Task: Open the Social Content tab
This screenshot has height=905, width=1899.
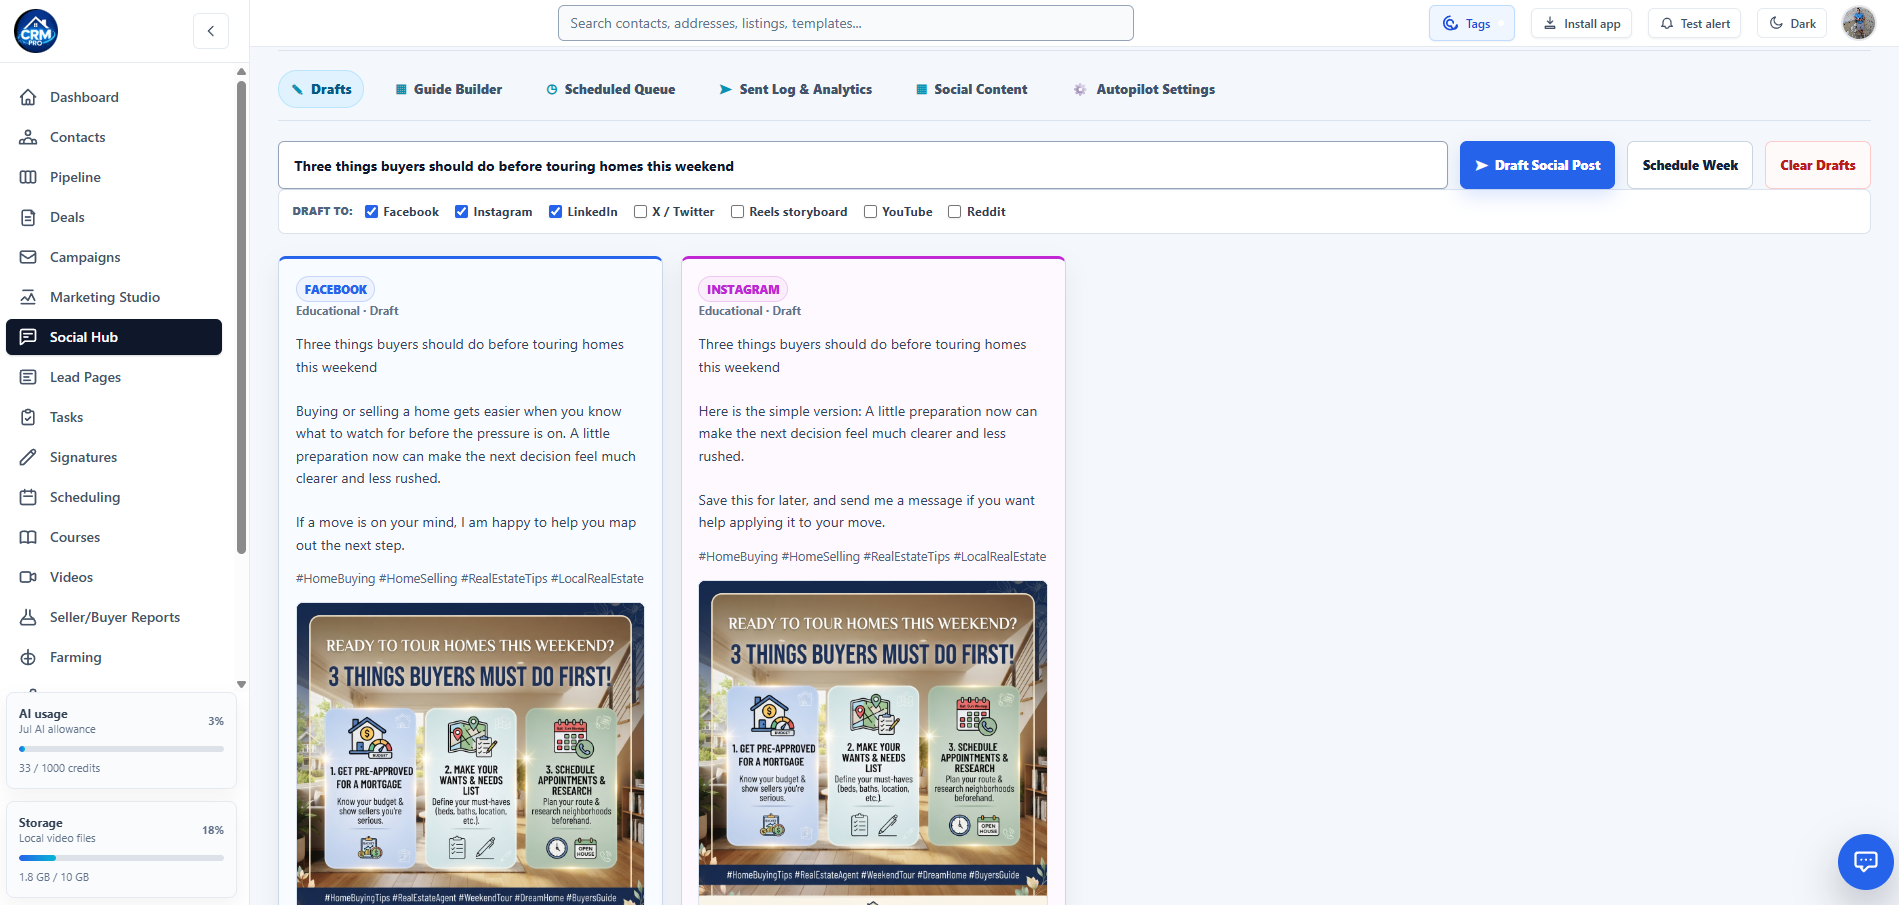Action: [972, 89]
